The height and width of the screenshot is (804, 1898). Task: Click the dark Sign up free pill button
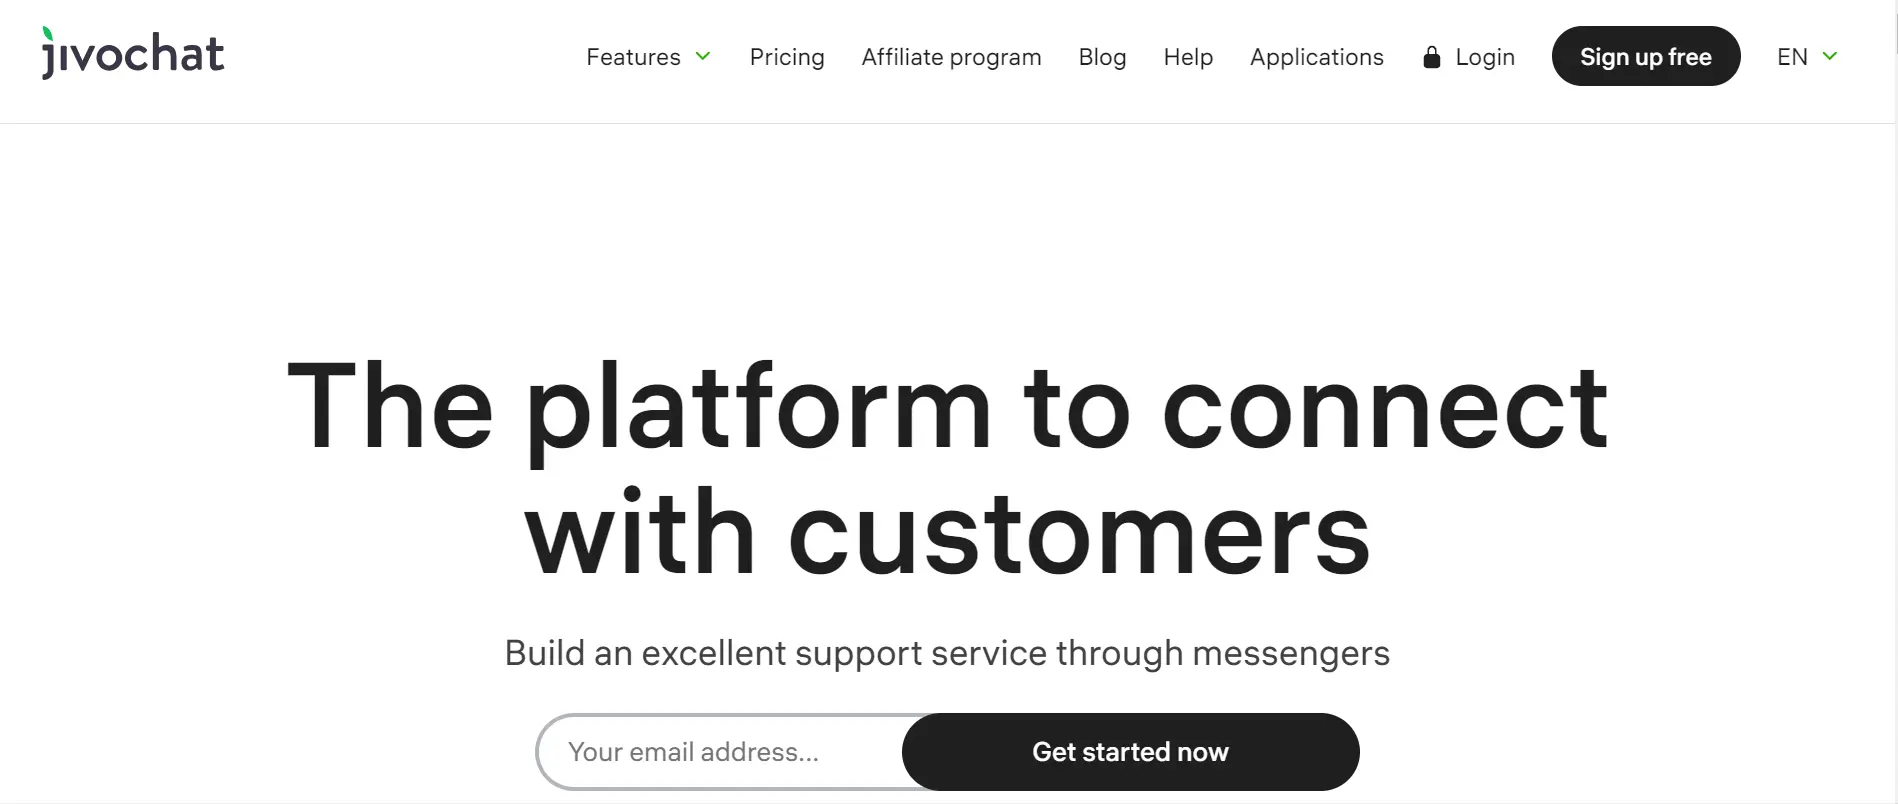1645,56
